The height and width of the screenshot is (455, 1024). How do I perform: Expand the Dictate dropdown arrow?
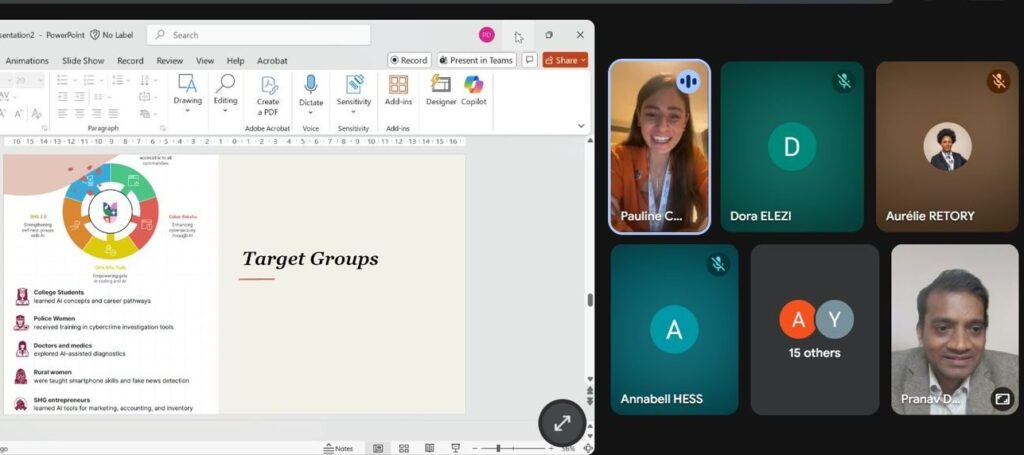(311, 112)
